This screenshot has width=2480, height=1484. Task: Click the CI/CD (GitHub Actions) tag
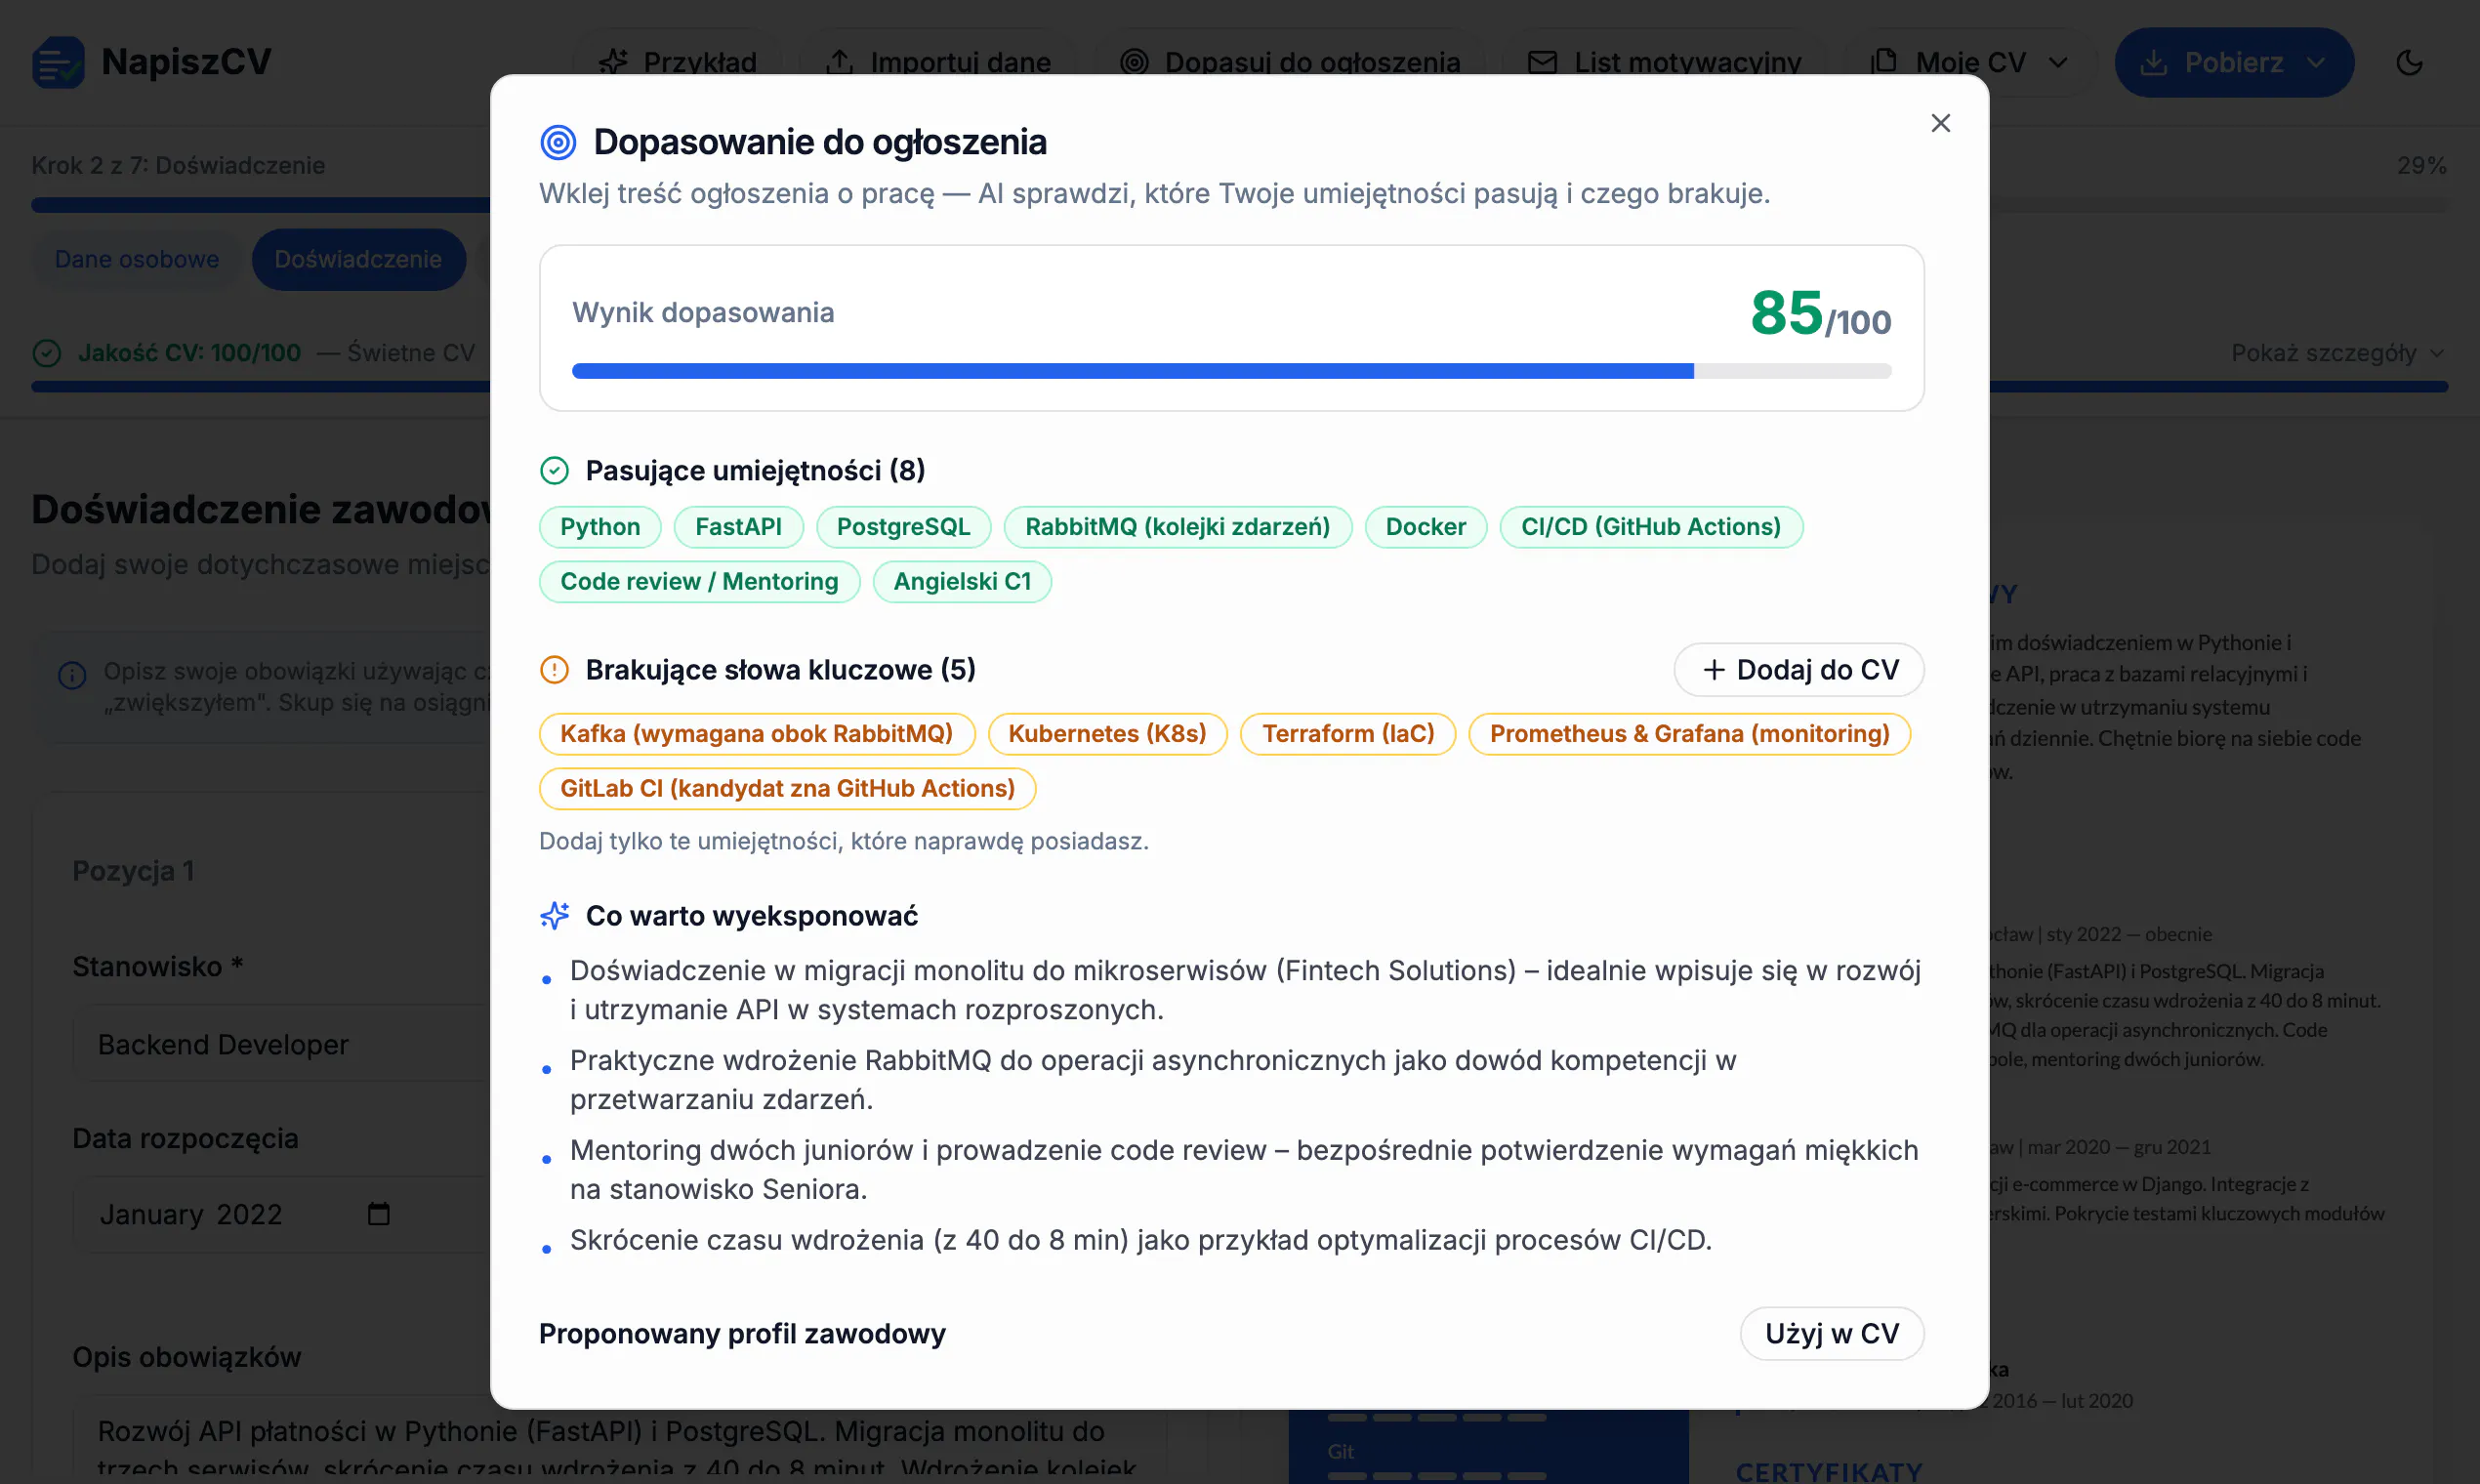pyautogui.click(x=1650, y=527)
